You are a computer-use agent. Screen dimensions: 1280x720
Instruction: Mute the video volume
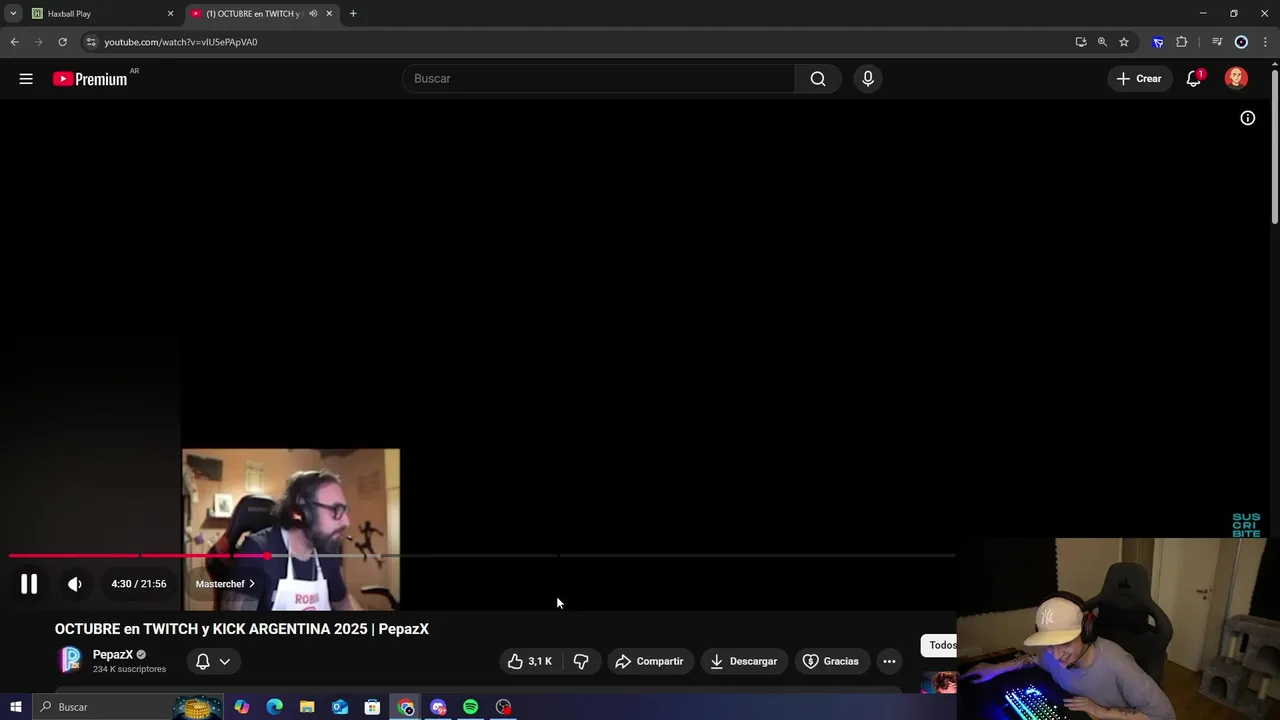point(75,584)
